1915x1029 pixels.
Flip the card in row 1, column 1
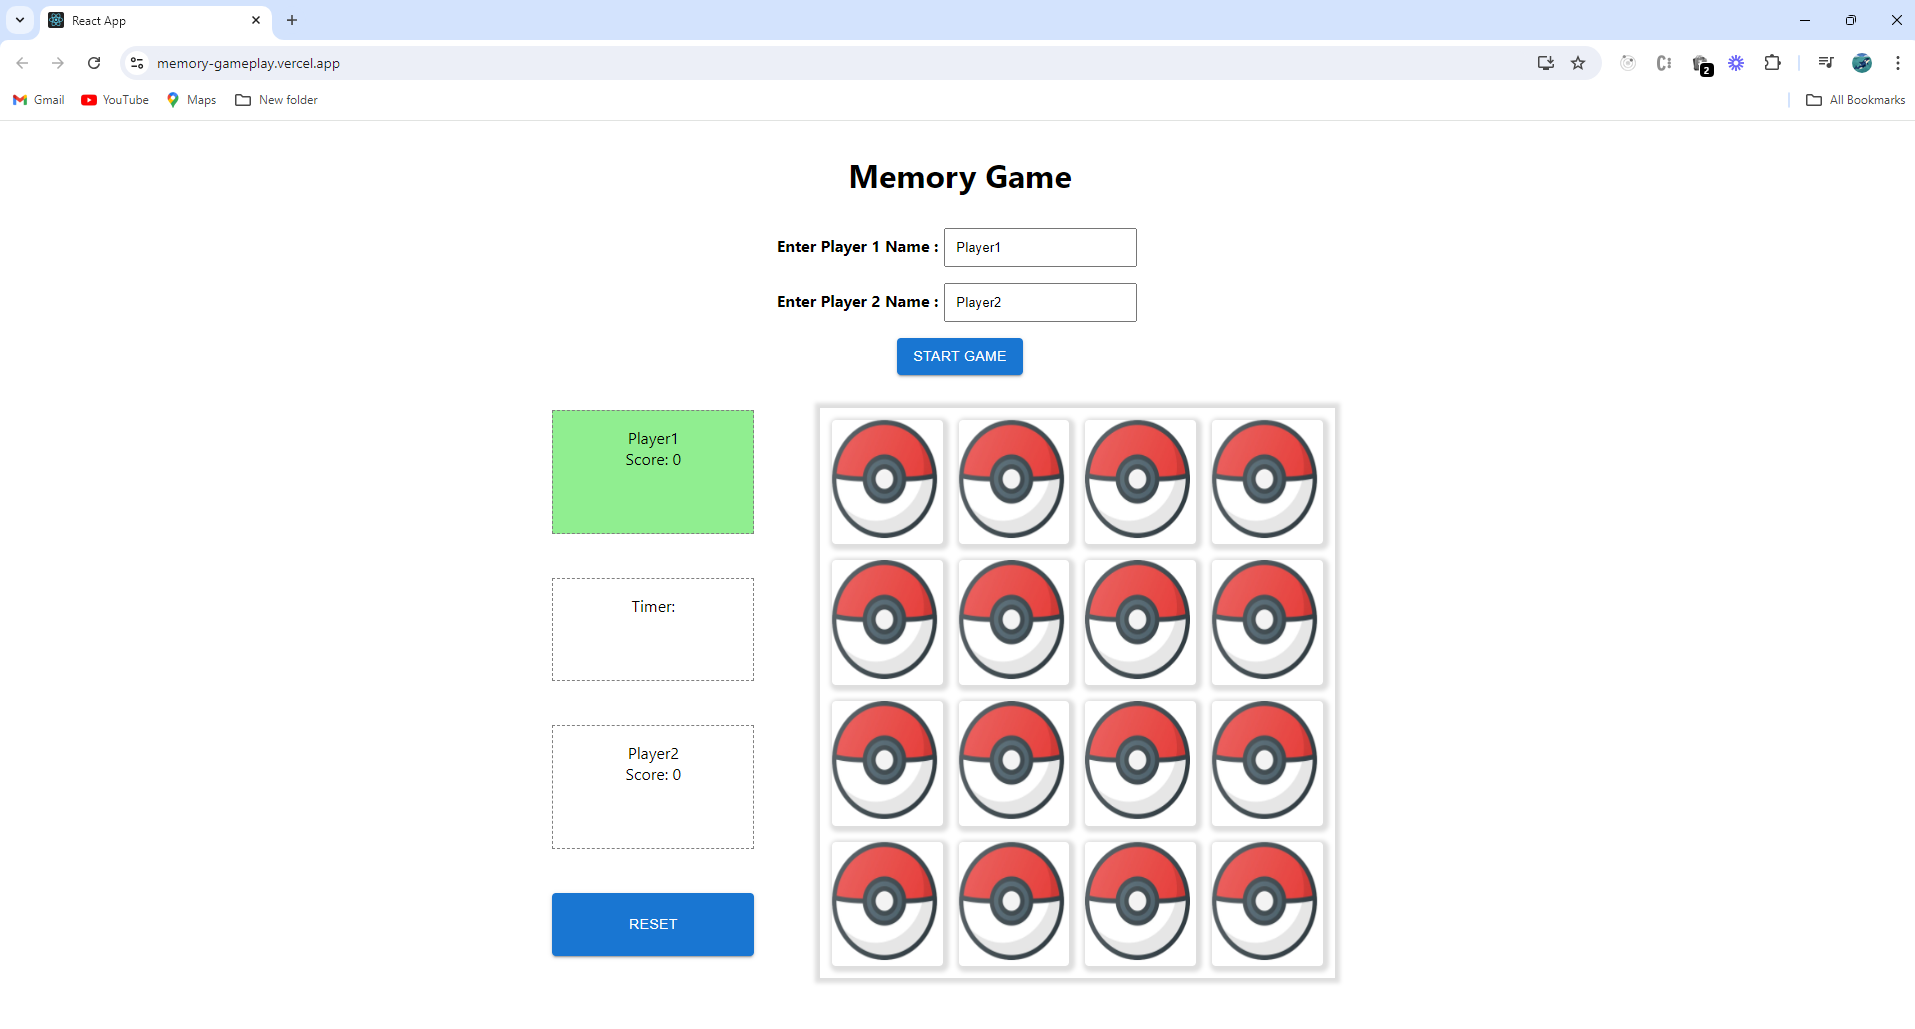pyautogui.click(x=887, y=481)
